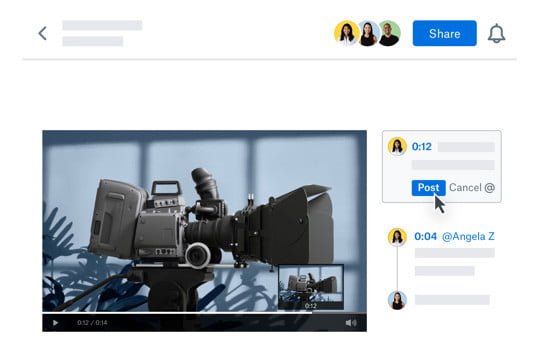The height and width of the screenshot is (361, 542).
Task: Open the @Angela Z mention
Action: coord(468,237)
